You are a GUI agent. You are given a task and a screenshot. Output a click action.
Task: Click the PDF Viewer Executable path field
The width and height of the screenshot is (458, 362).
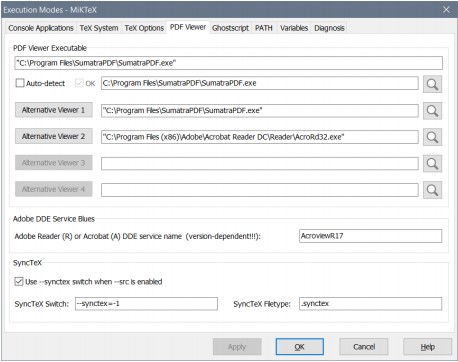228,63
